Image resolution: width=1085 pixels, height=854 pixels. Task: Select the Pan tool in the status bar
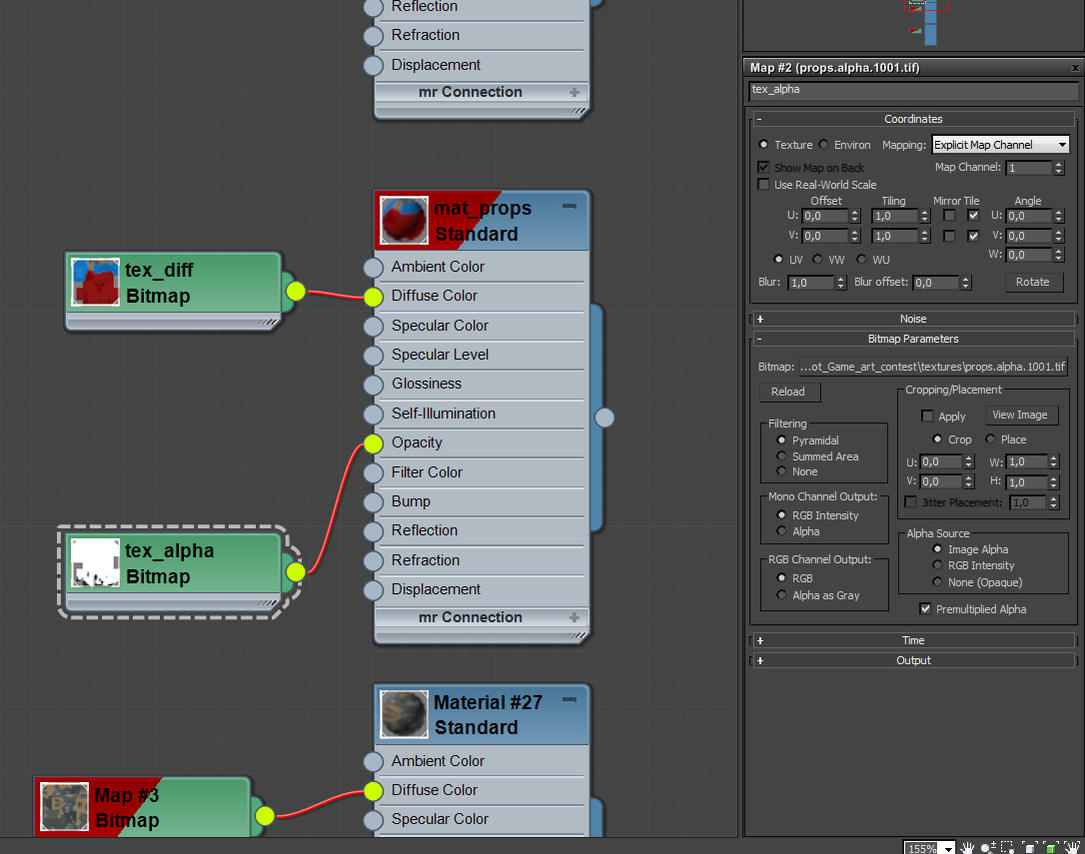[x=966, y=847]
